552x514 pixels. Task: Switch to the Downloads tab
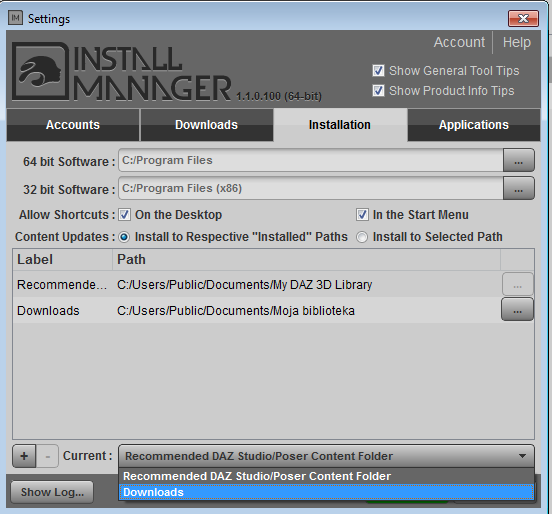[207, 125]
